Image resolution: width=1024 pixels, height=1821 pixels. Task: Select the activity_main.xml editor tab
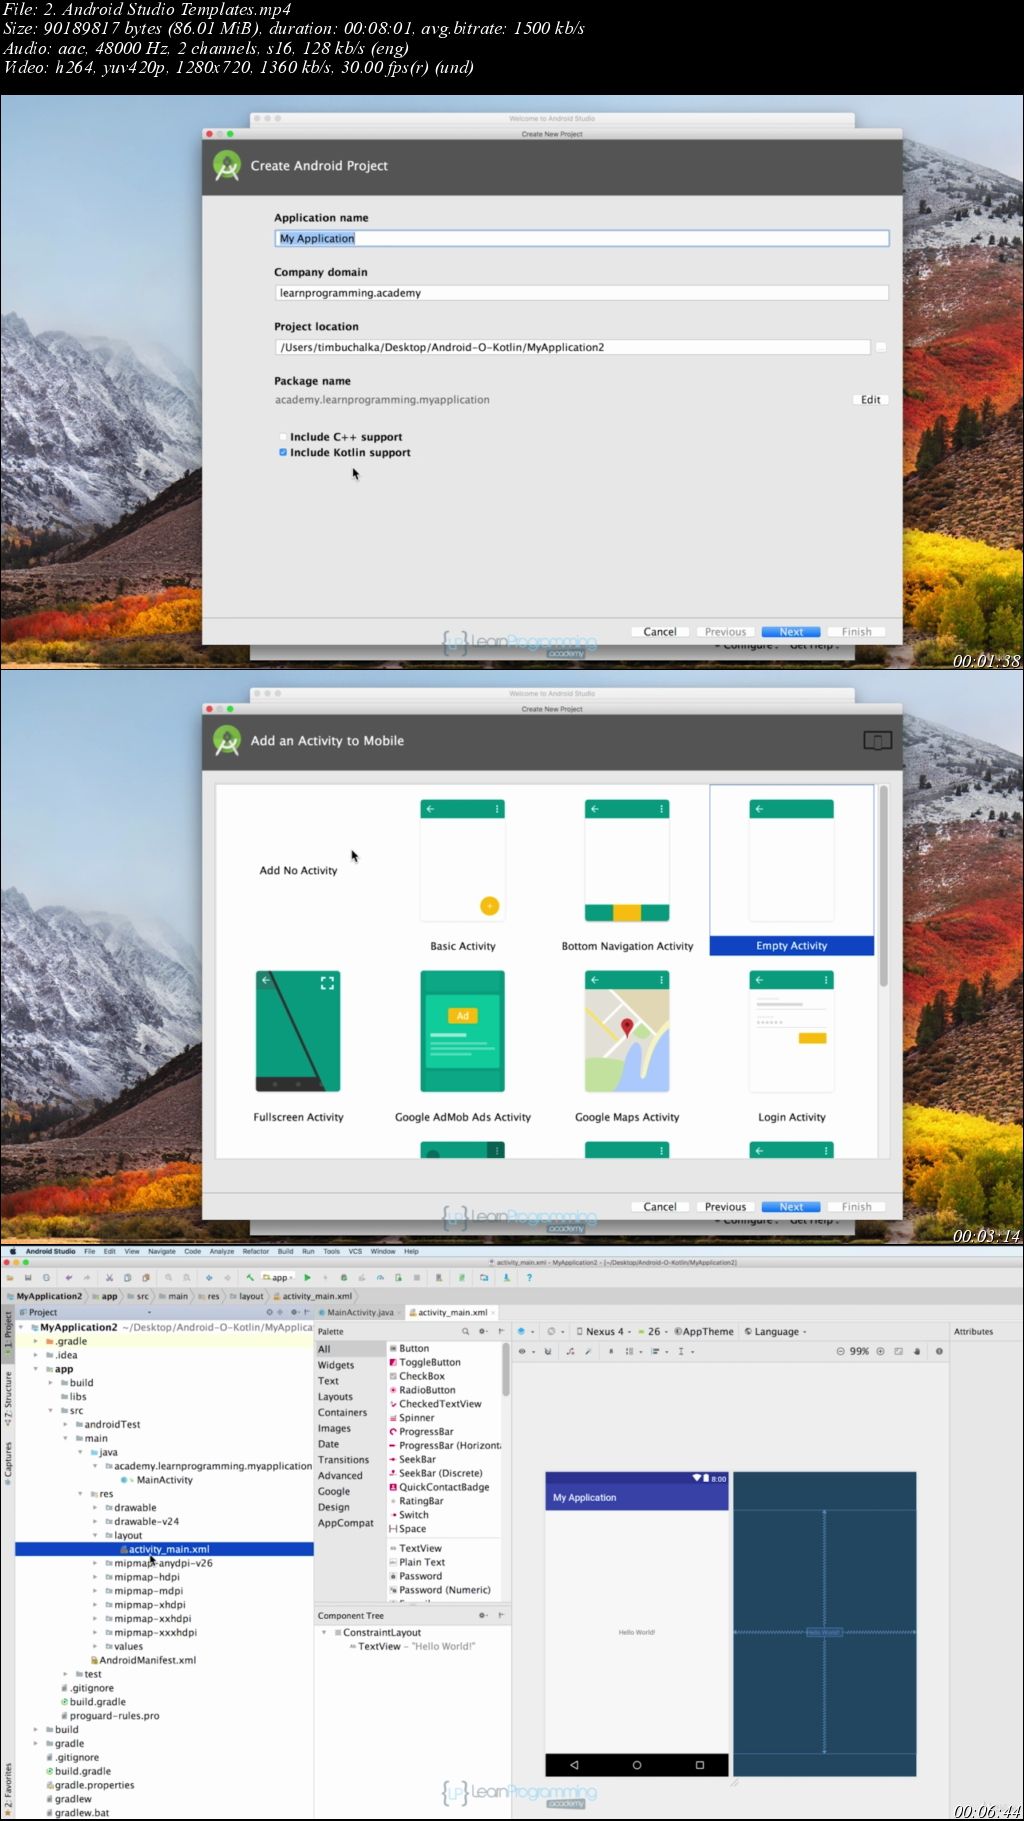click(452, 1312)
